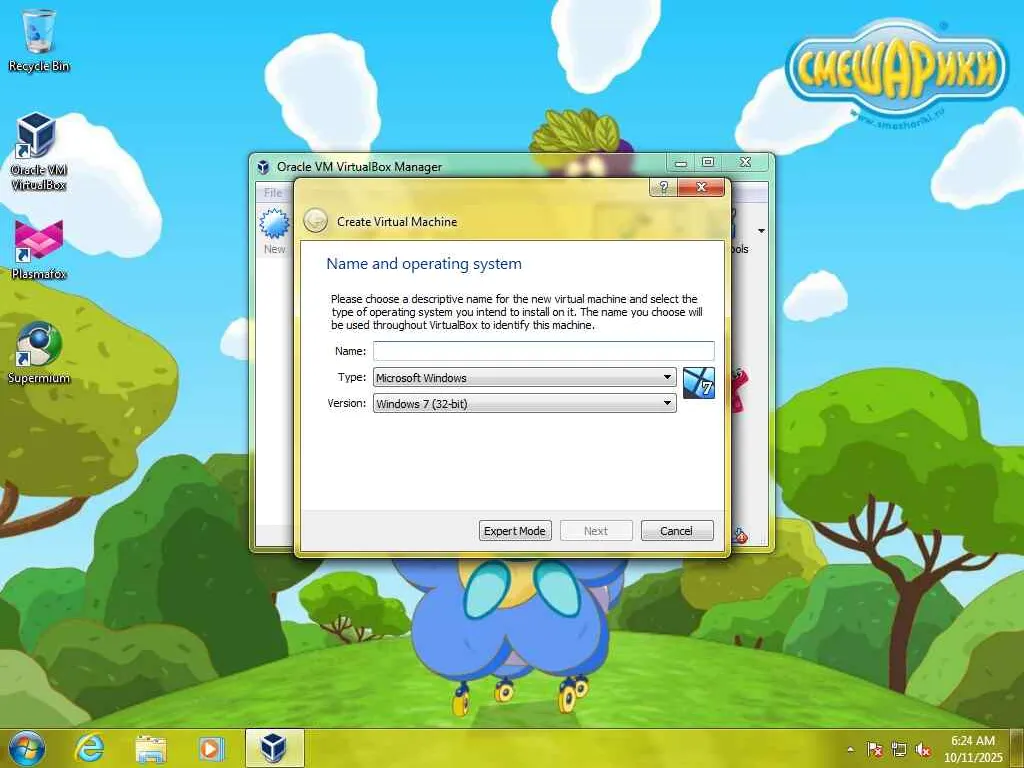Click the VirtualBox Manager title bar icon
This screenshot has width=1024, height=768.
tap(263, 167)
